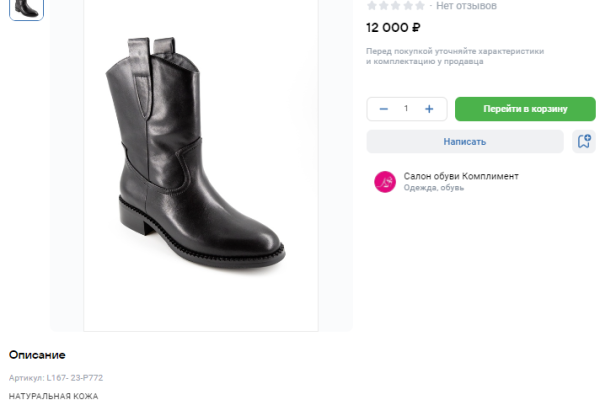Screen dimensions: 600x400
Task: Click the Артикул L167-23-P772 text
Action: (56, 378)
